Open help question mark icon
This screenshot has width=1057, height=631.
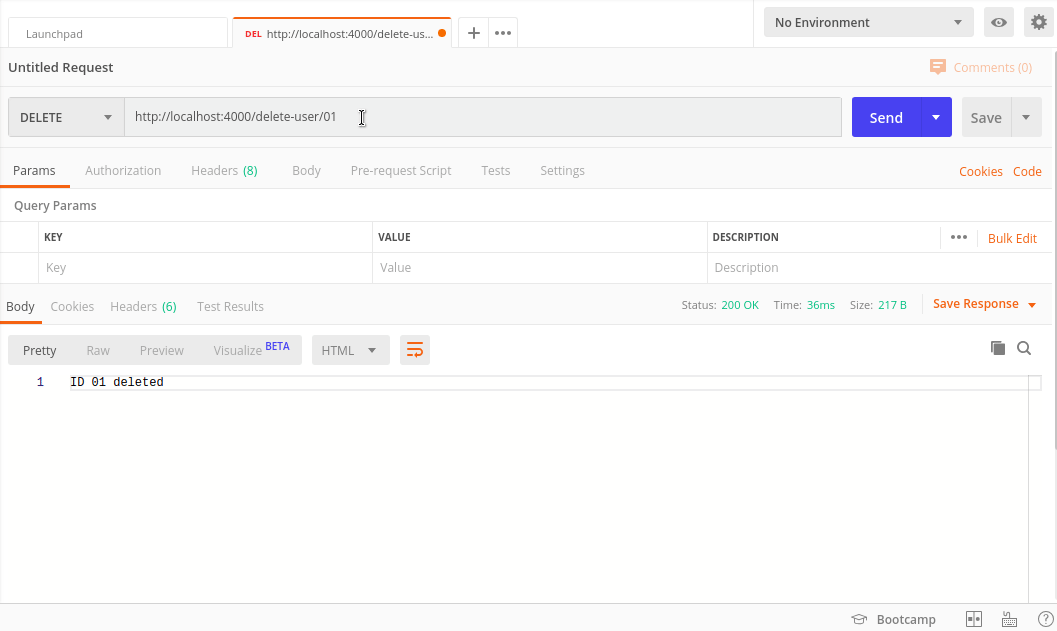click(1046, 619)
